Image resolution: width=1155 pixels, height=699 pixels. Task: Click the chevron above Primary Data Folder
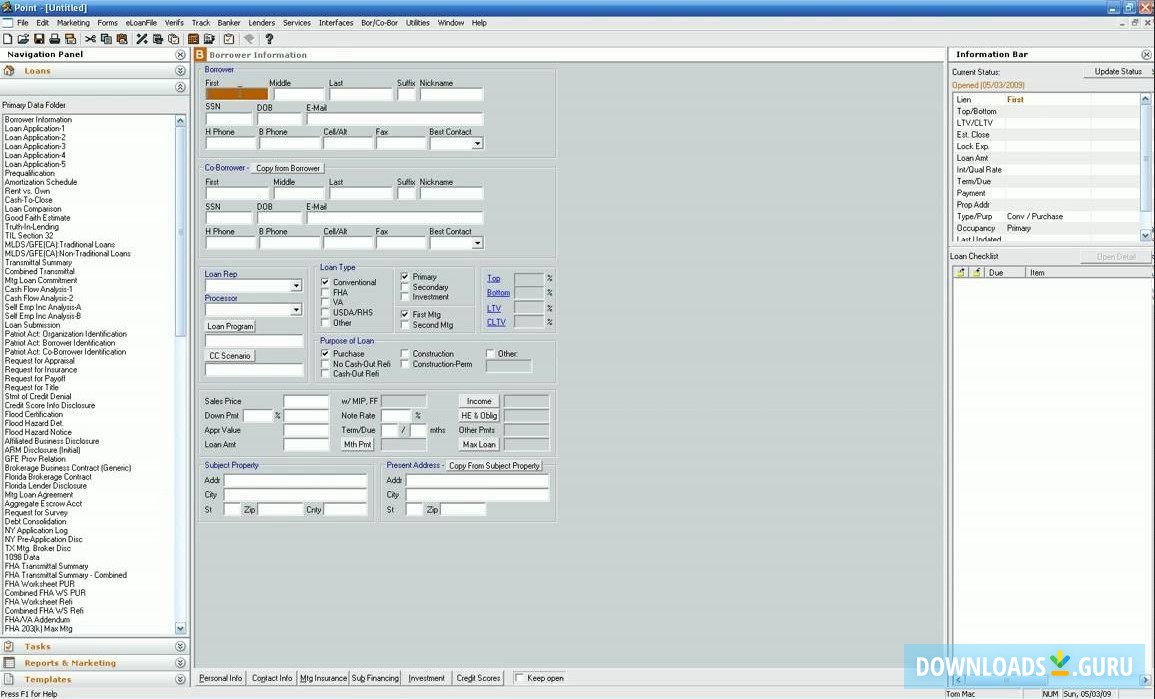180,87
